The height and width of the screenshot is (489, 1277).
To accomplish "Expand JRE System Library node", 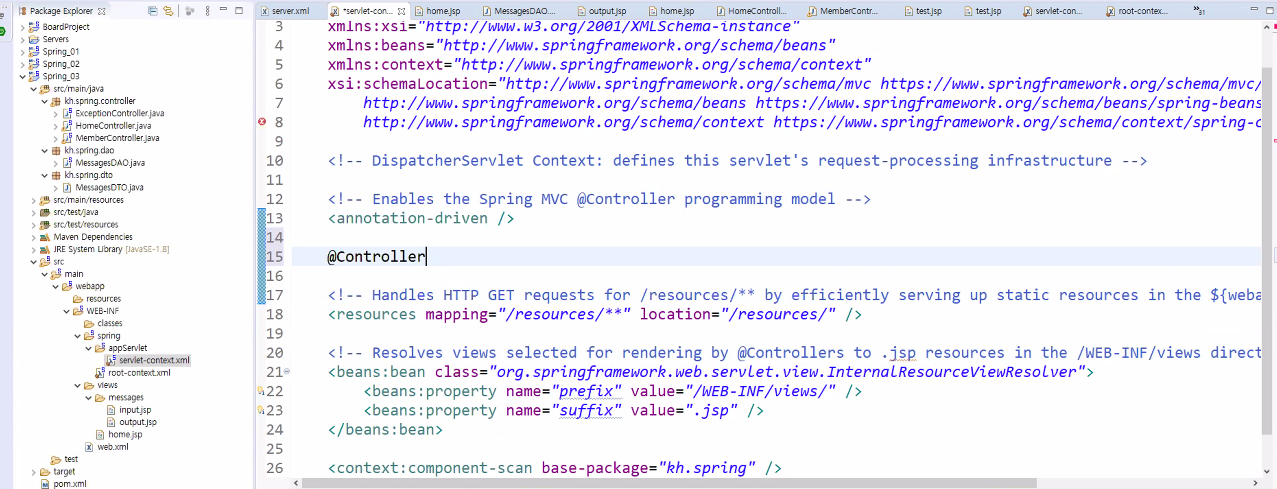I will coord(33,249).
